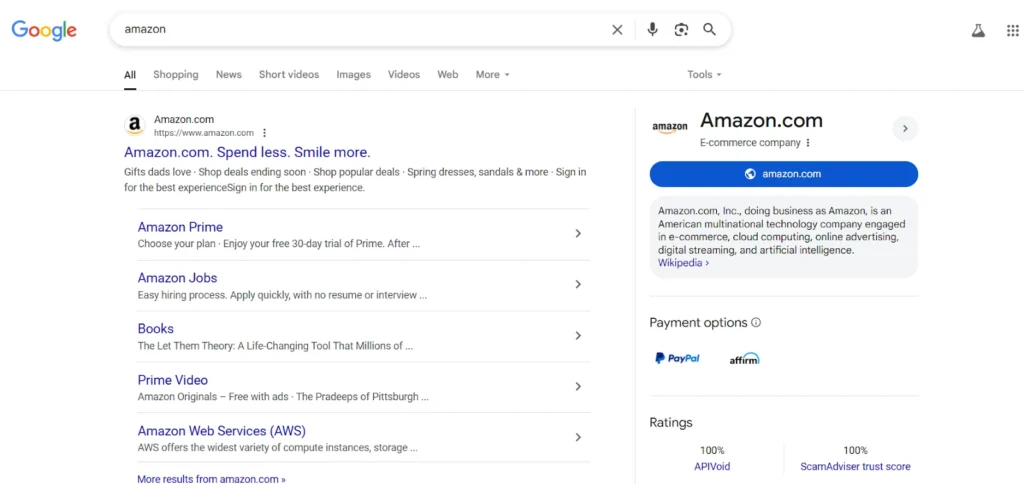Click the blue amazon.com button
This screenshot has width=1024, height=484.
[783, 174]
